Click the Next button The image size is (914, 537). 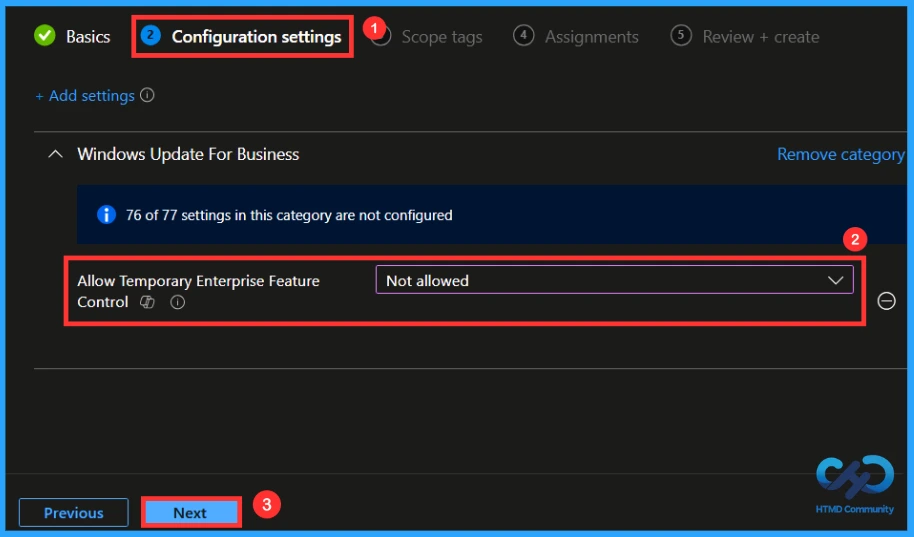click(x=191, y=513)
